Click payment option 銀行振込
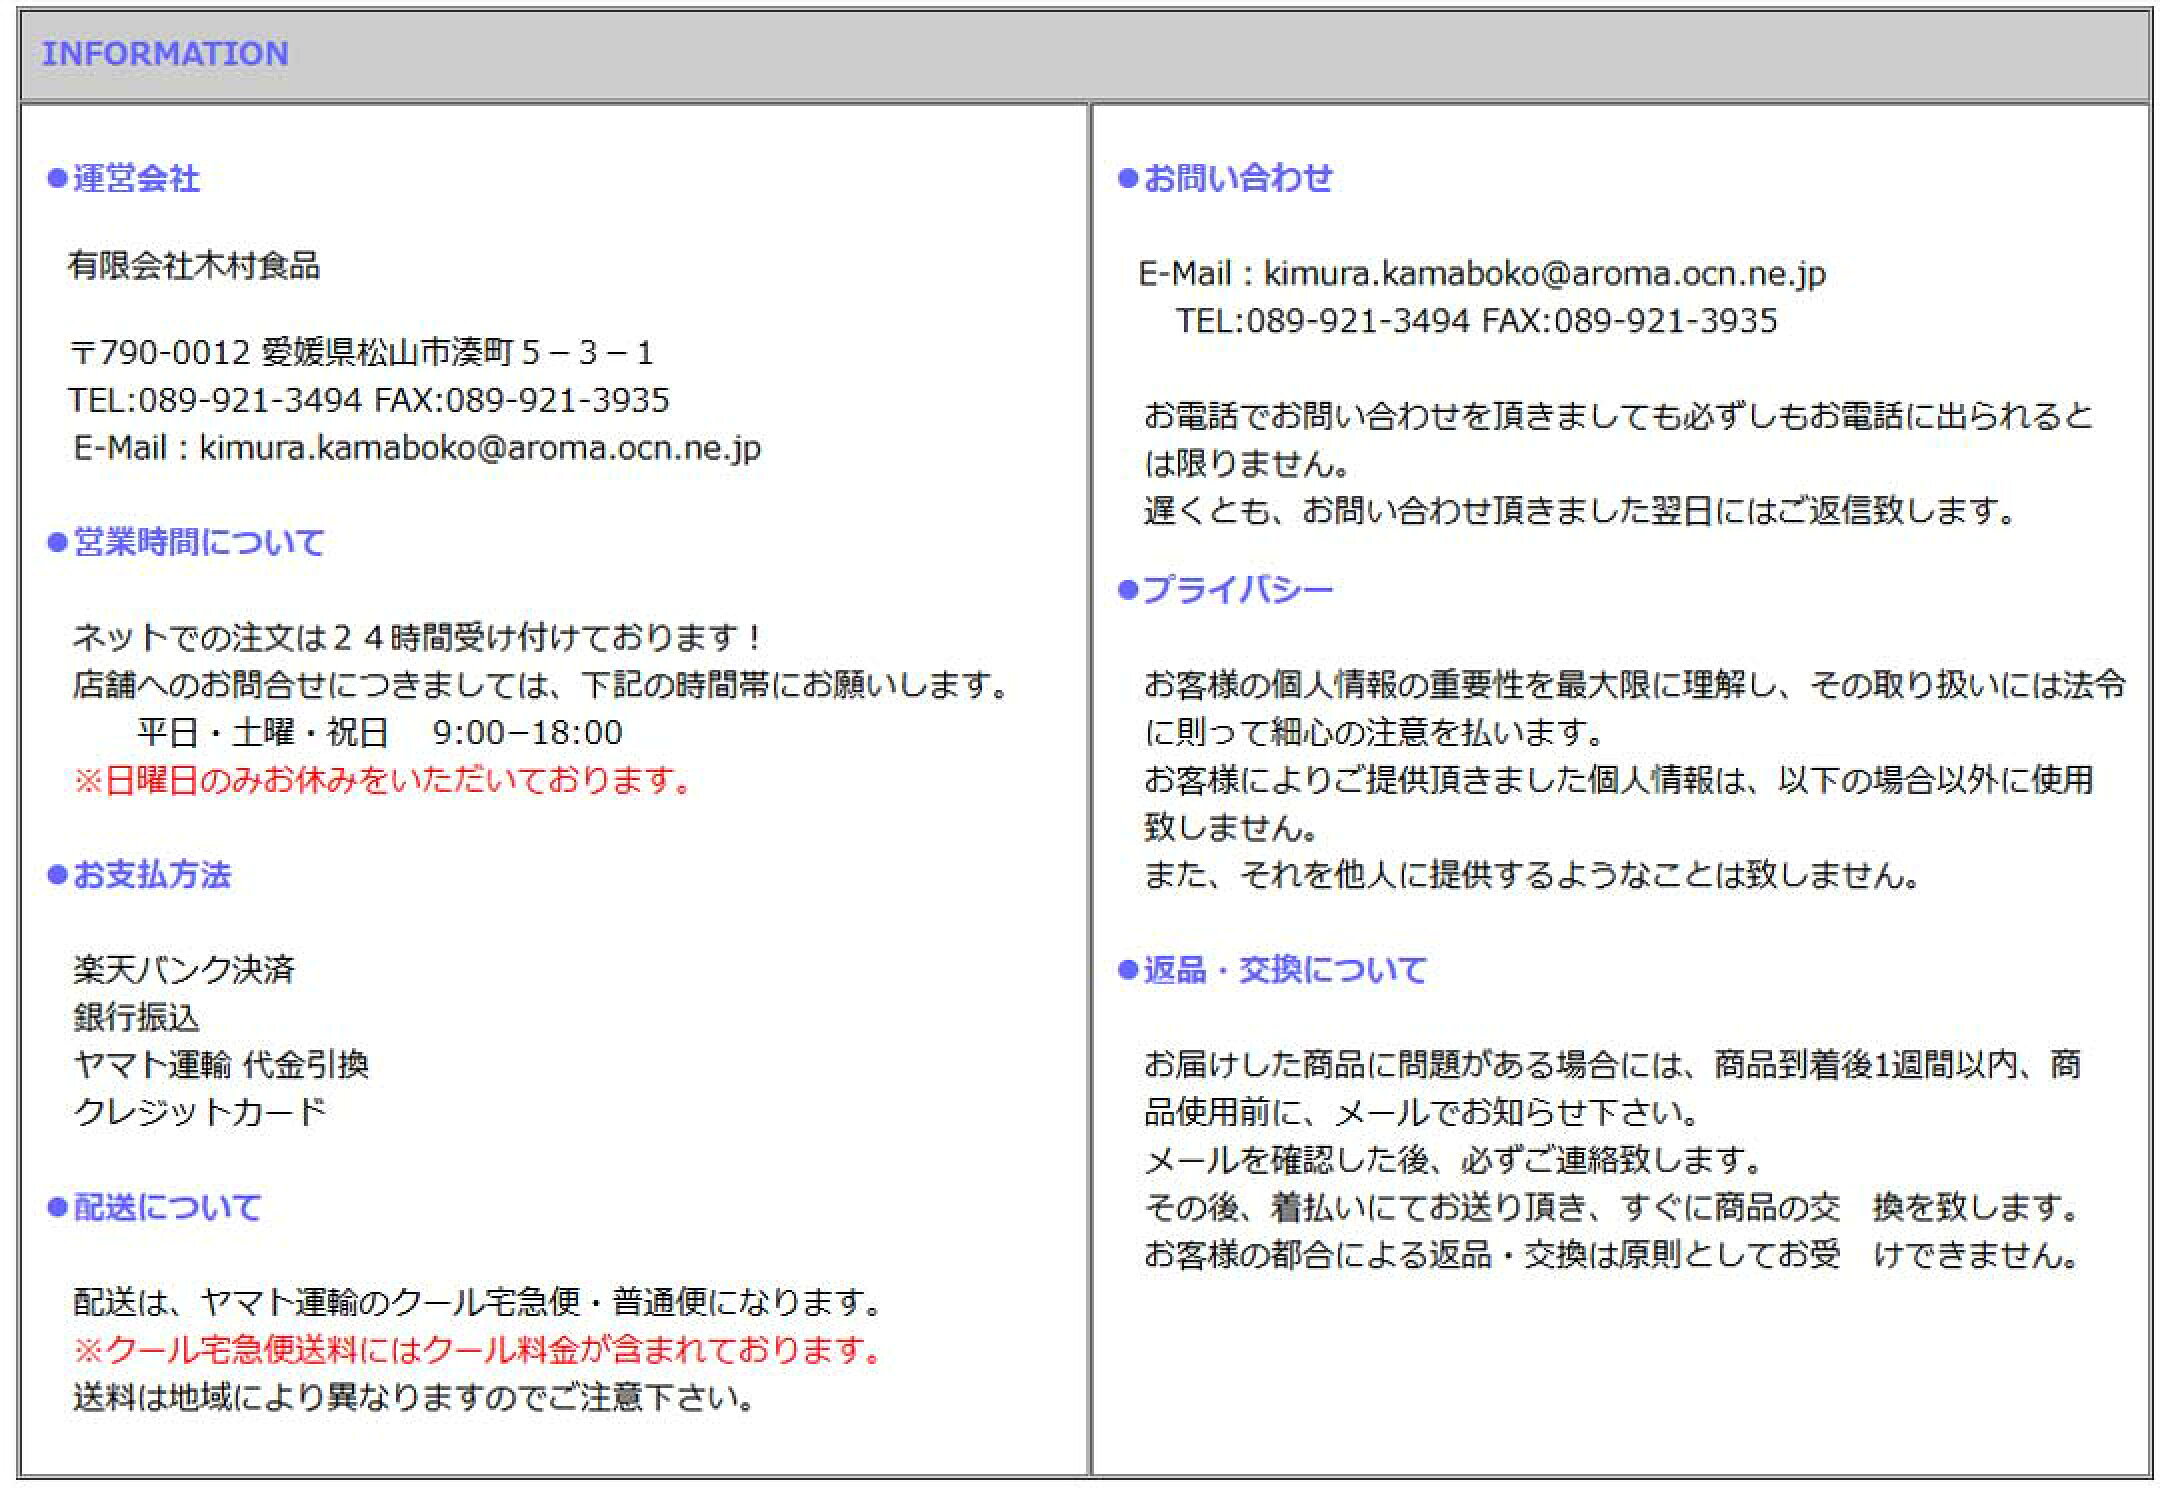The image size is (2160, 1490). coord(136,1017)
